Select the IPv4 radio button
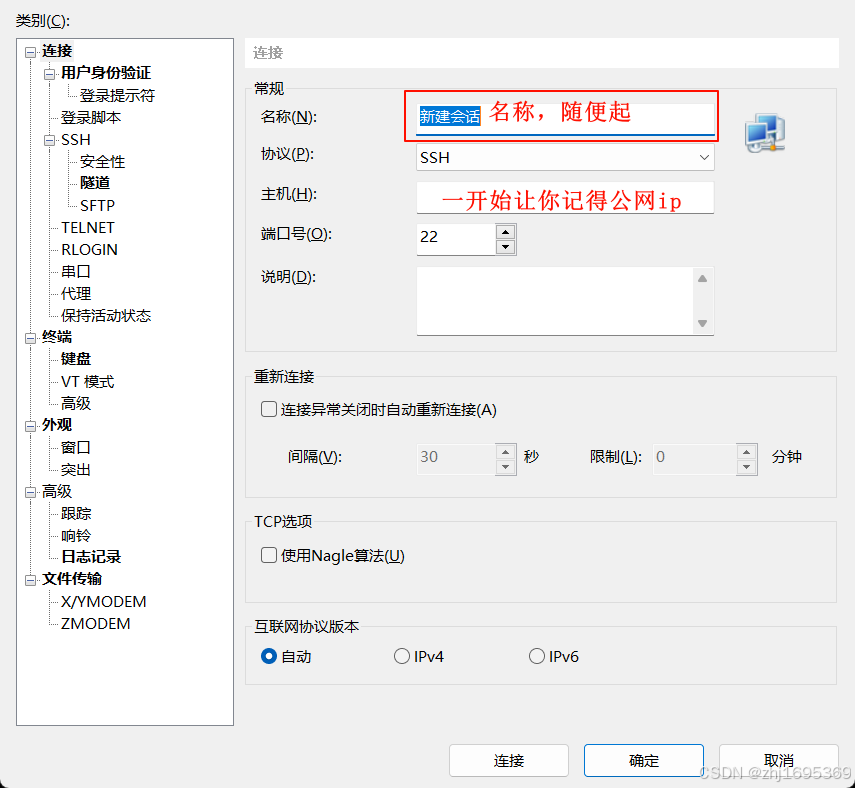This screenshot has height=788, width=855. (401, 656)
